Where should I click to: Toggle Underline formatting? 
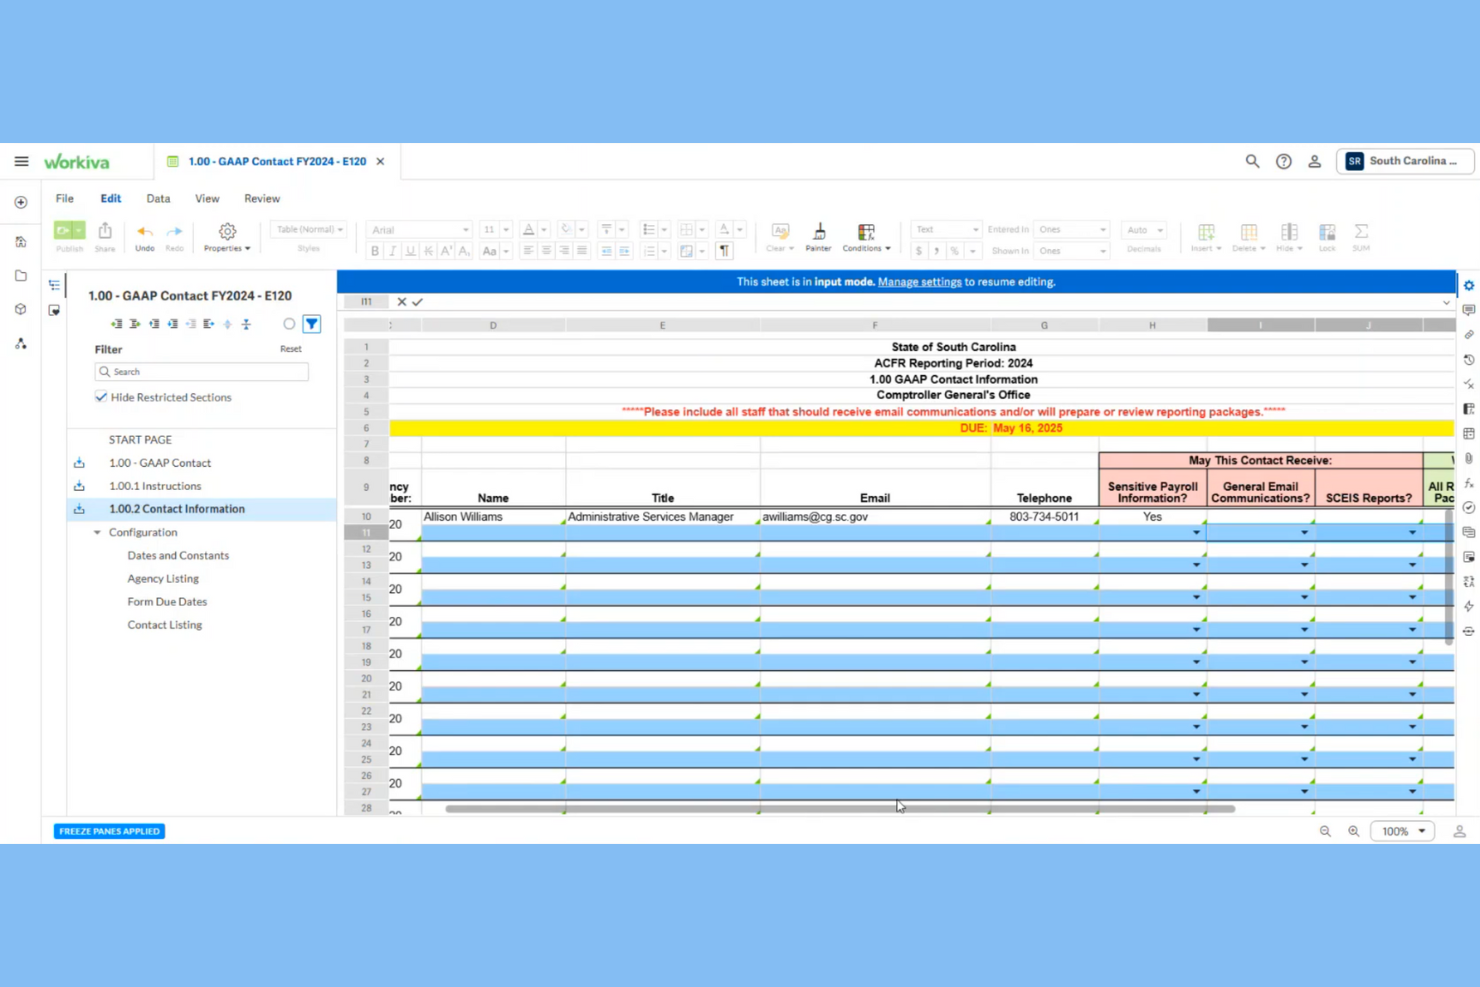coord(410,251)
